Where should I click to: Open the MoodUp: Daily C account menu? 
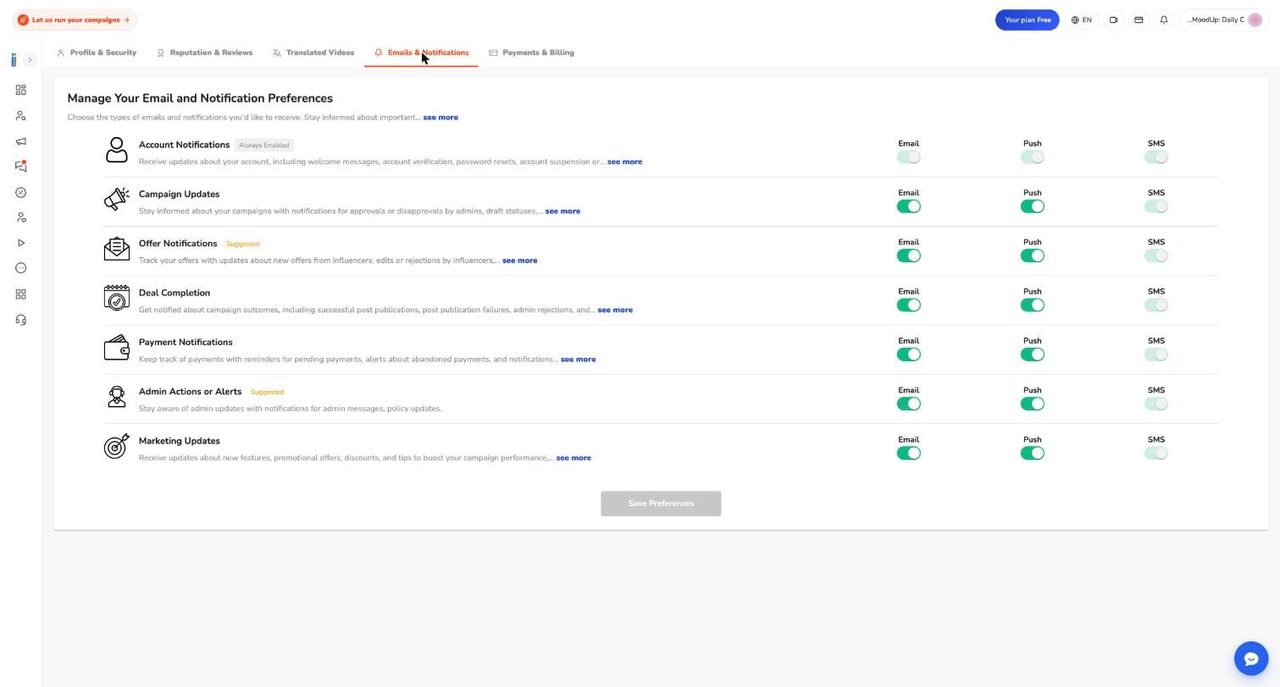(1224, 20)
